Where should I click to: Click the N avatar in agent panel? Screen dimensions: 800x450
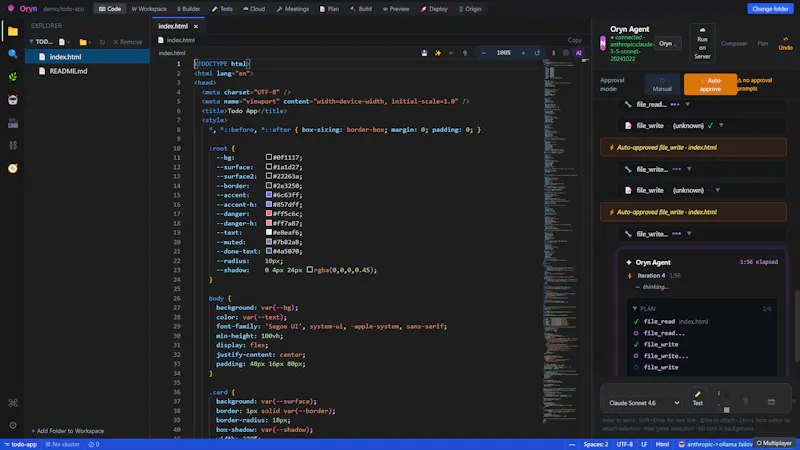603,44
